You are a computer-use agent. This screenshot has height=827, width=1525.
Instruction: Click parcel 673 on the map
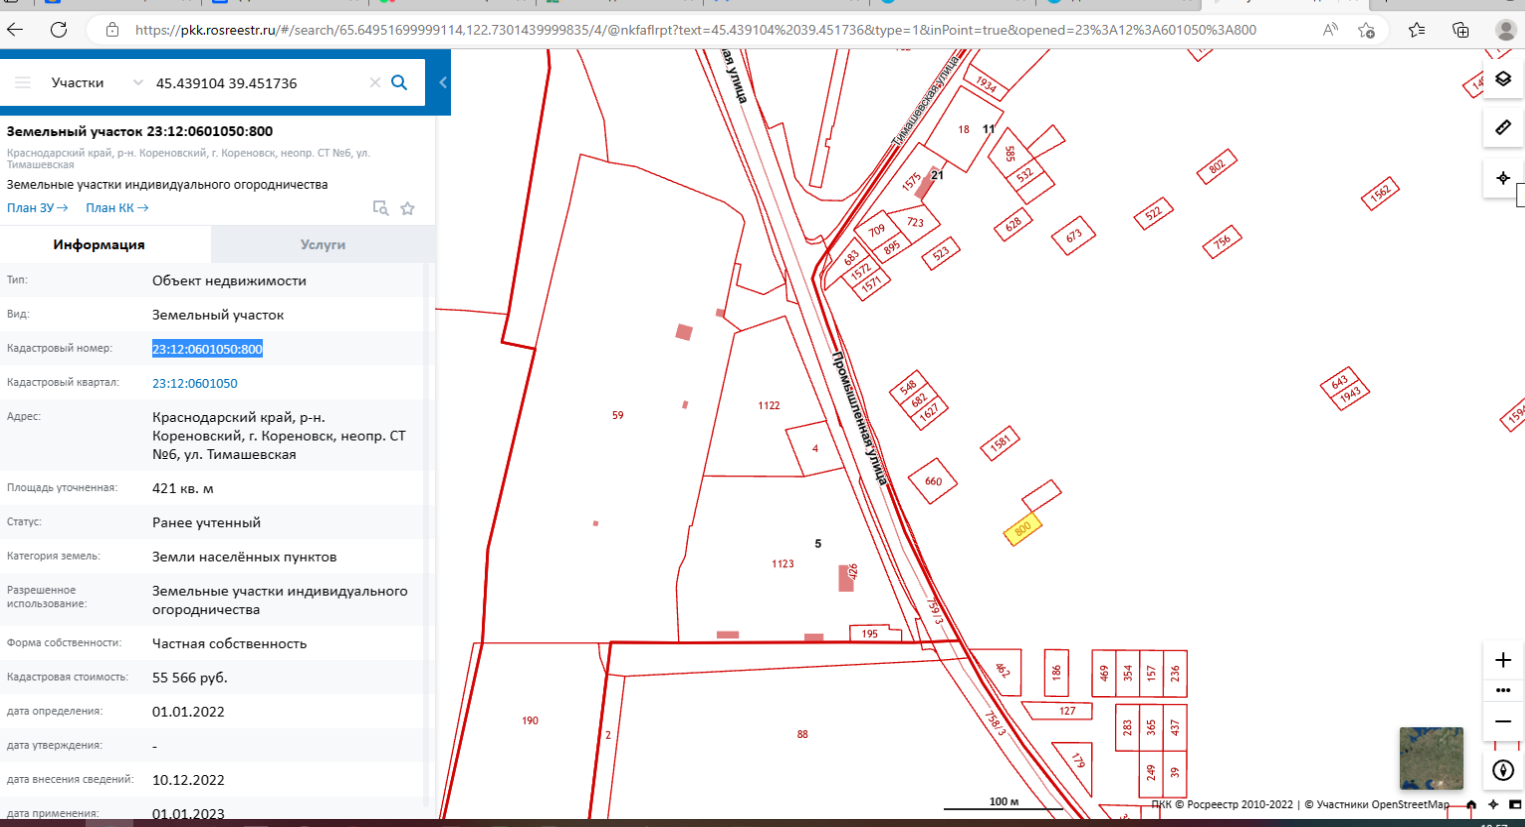click(1074, 236)
